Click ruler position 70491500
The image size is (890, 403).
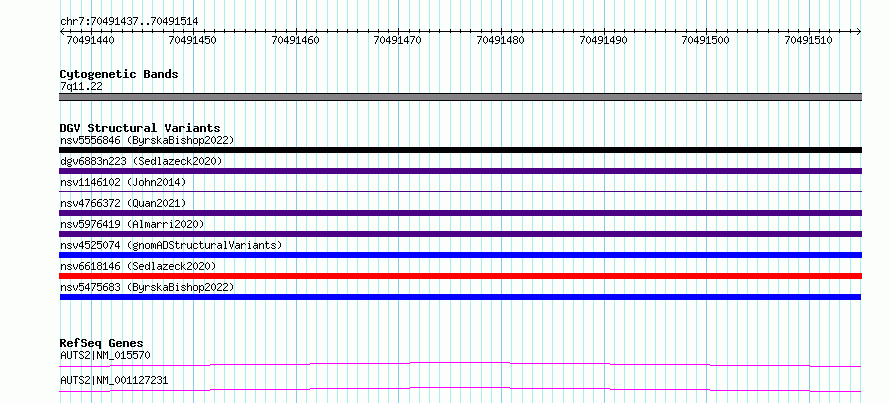click(x=706, y=40)
